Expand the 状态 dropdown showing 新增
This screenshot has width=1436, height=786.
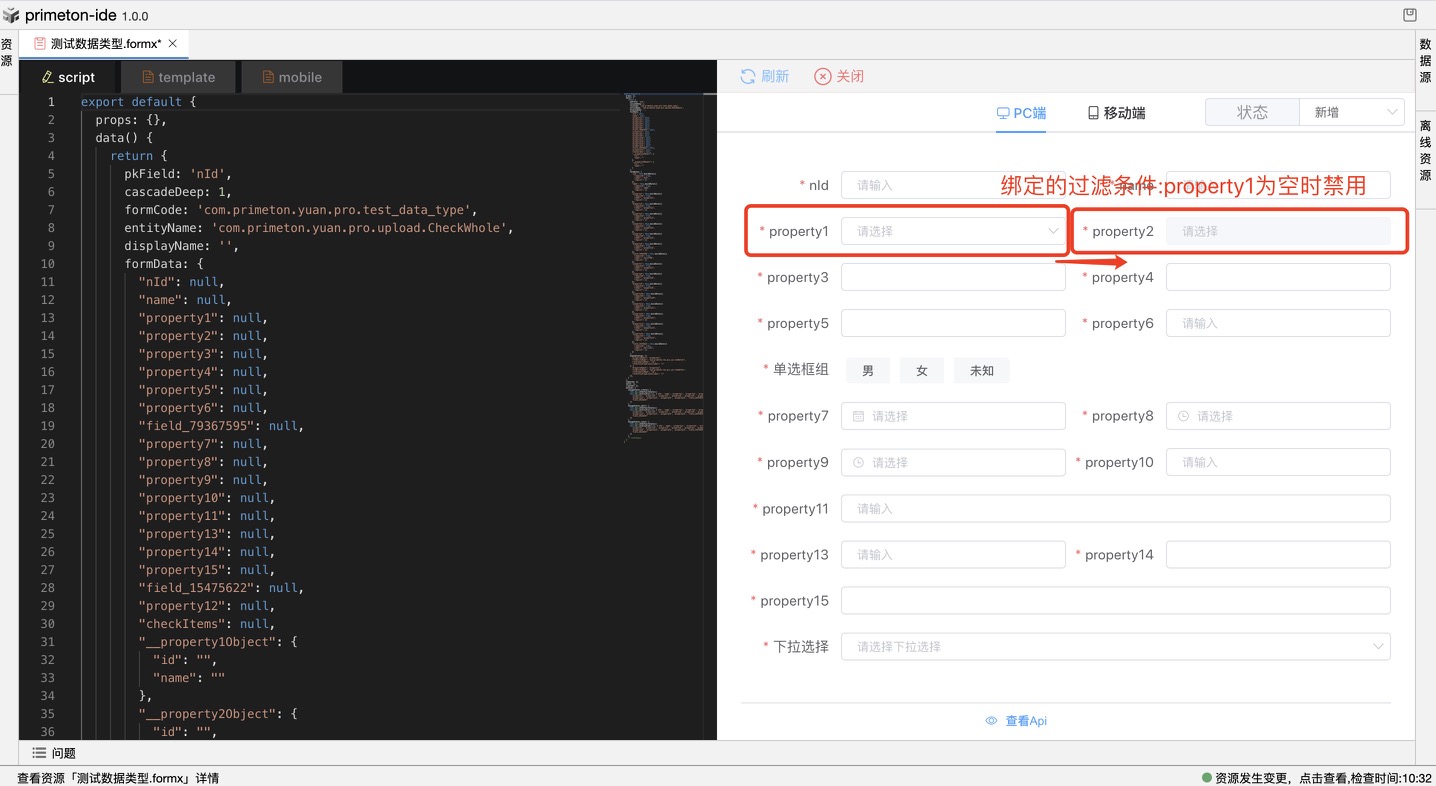(1351, 113)
